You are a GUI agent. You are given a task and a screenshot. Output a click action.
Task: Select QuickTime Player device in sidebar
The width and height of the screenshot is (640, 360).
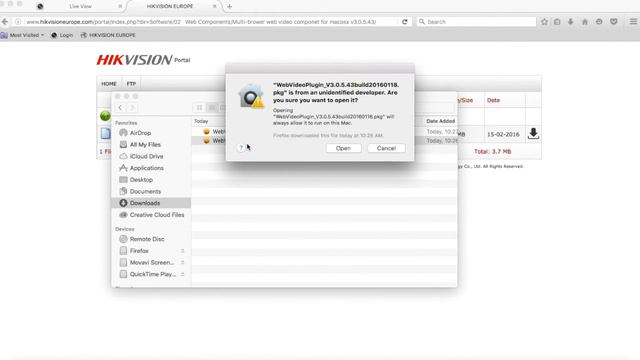click(153, 274)
